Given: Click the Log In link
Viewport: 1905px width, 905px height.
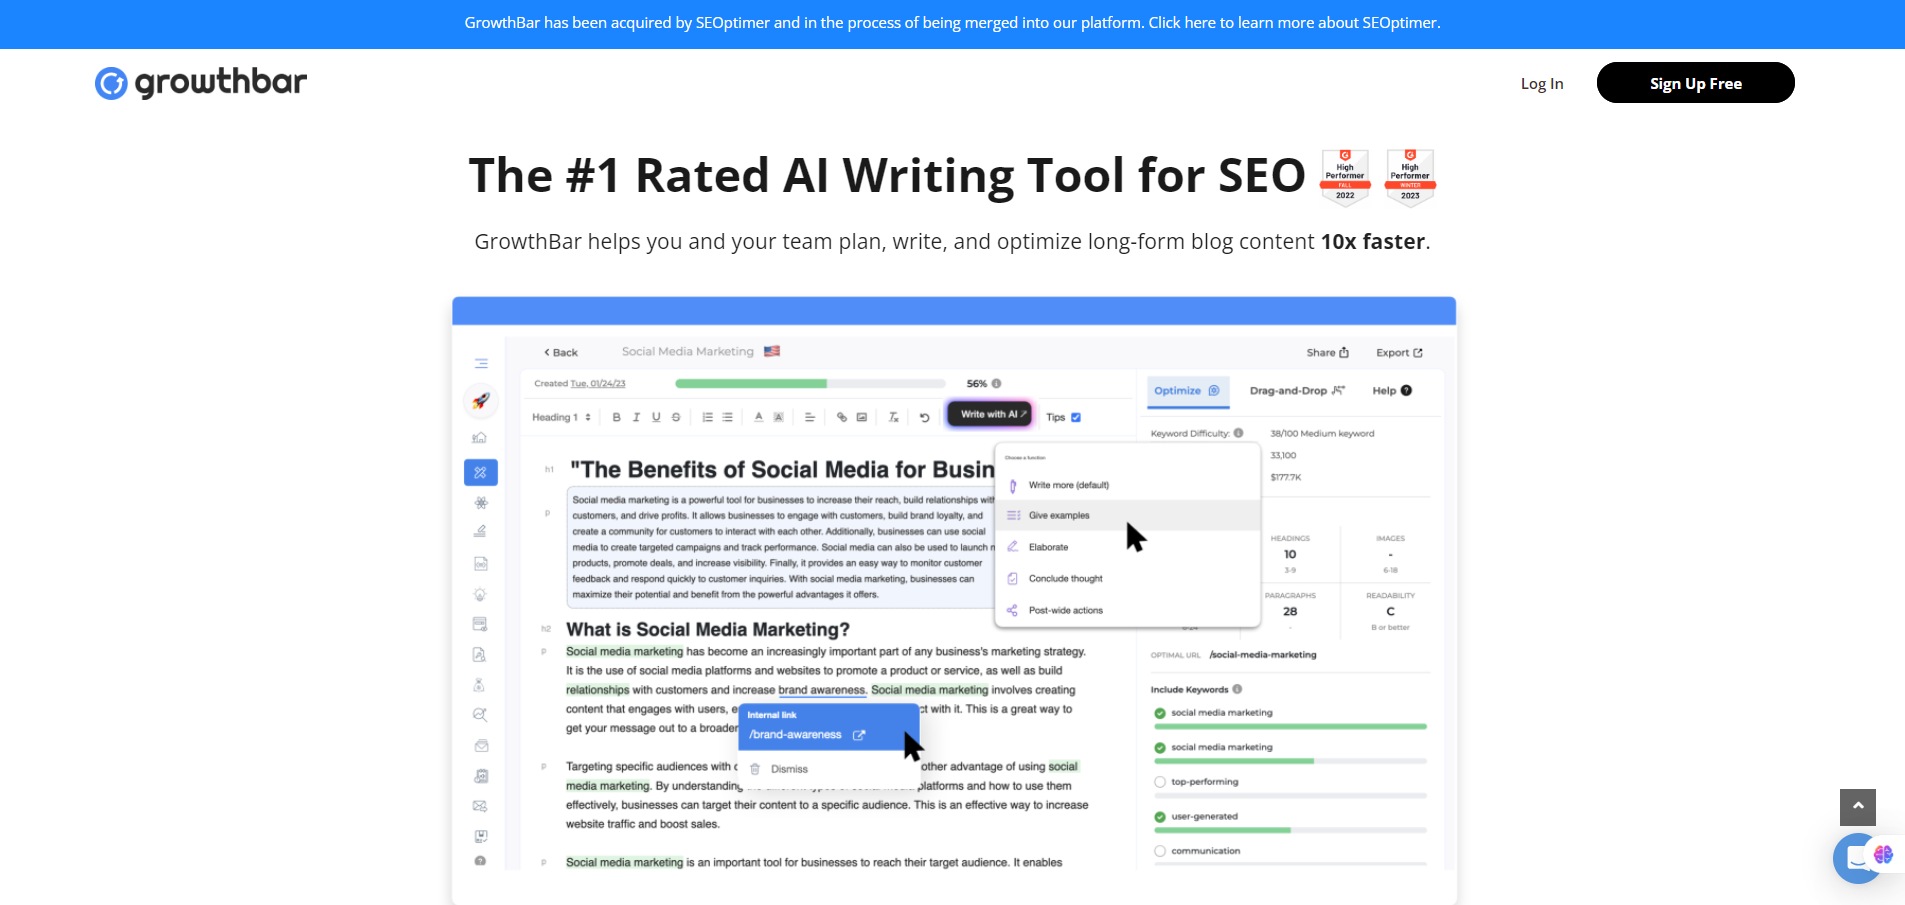Looking at the screenshot, I should coord(1541,84).
